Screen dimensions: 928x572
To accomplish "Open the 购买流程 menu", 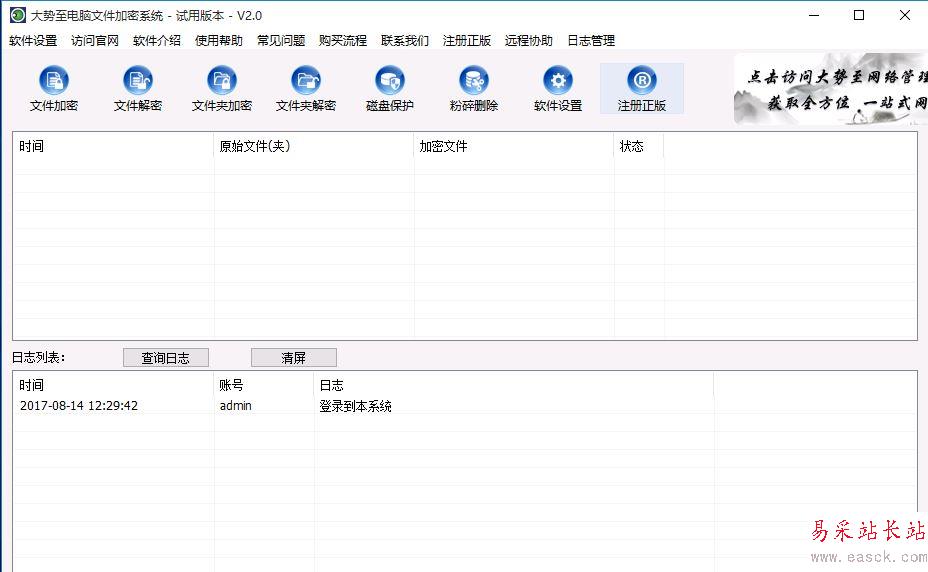I will click(x=343, y=41).
